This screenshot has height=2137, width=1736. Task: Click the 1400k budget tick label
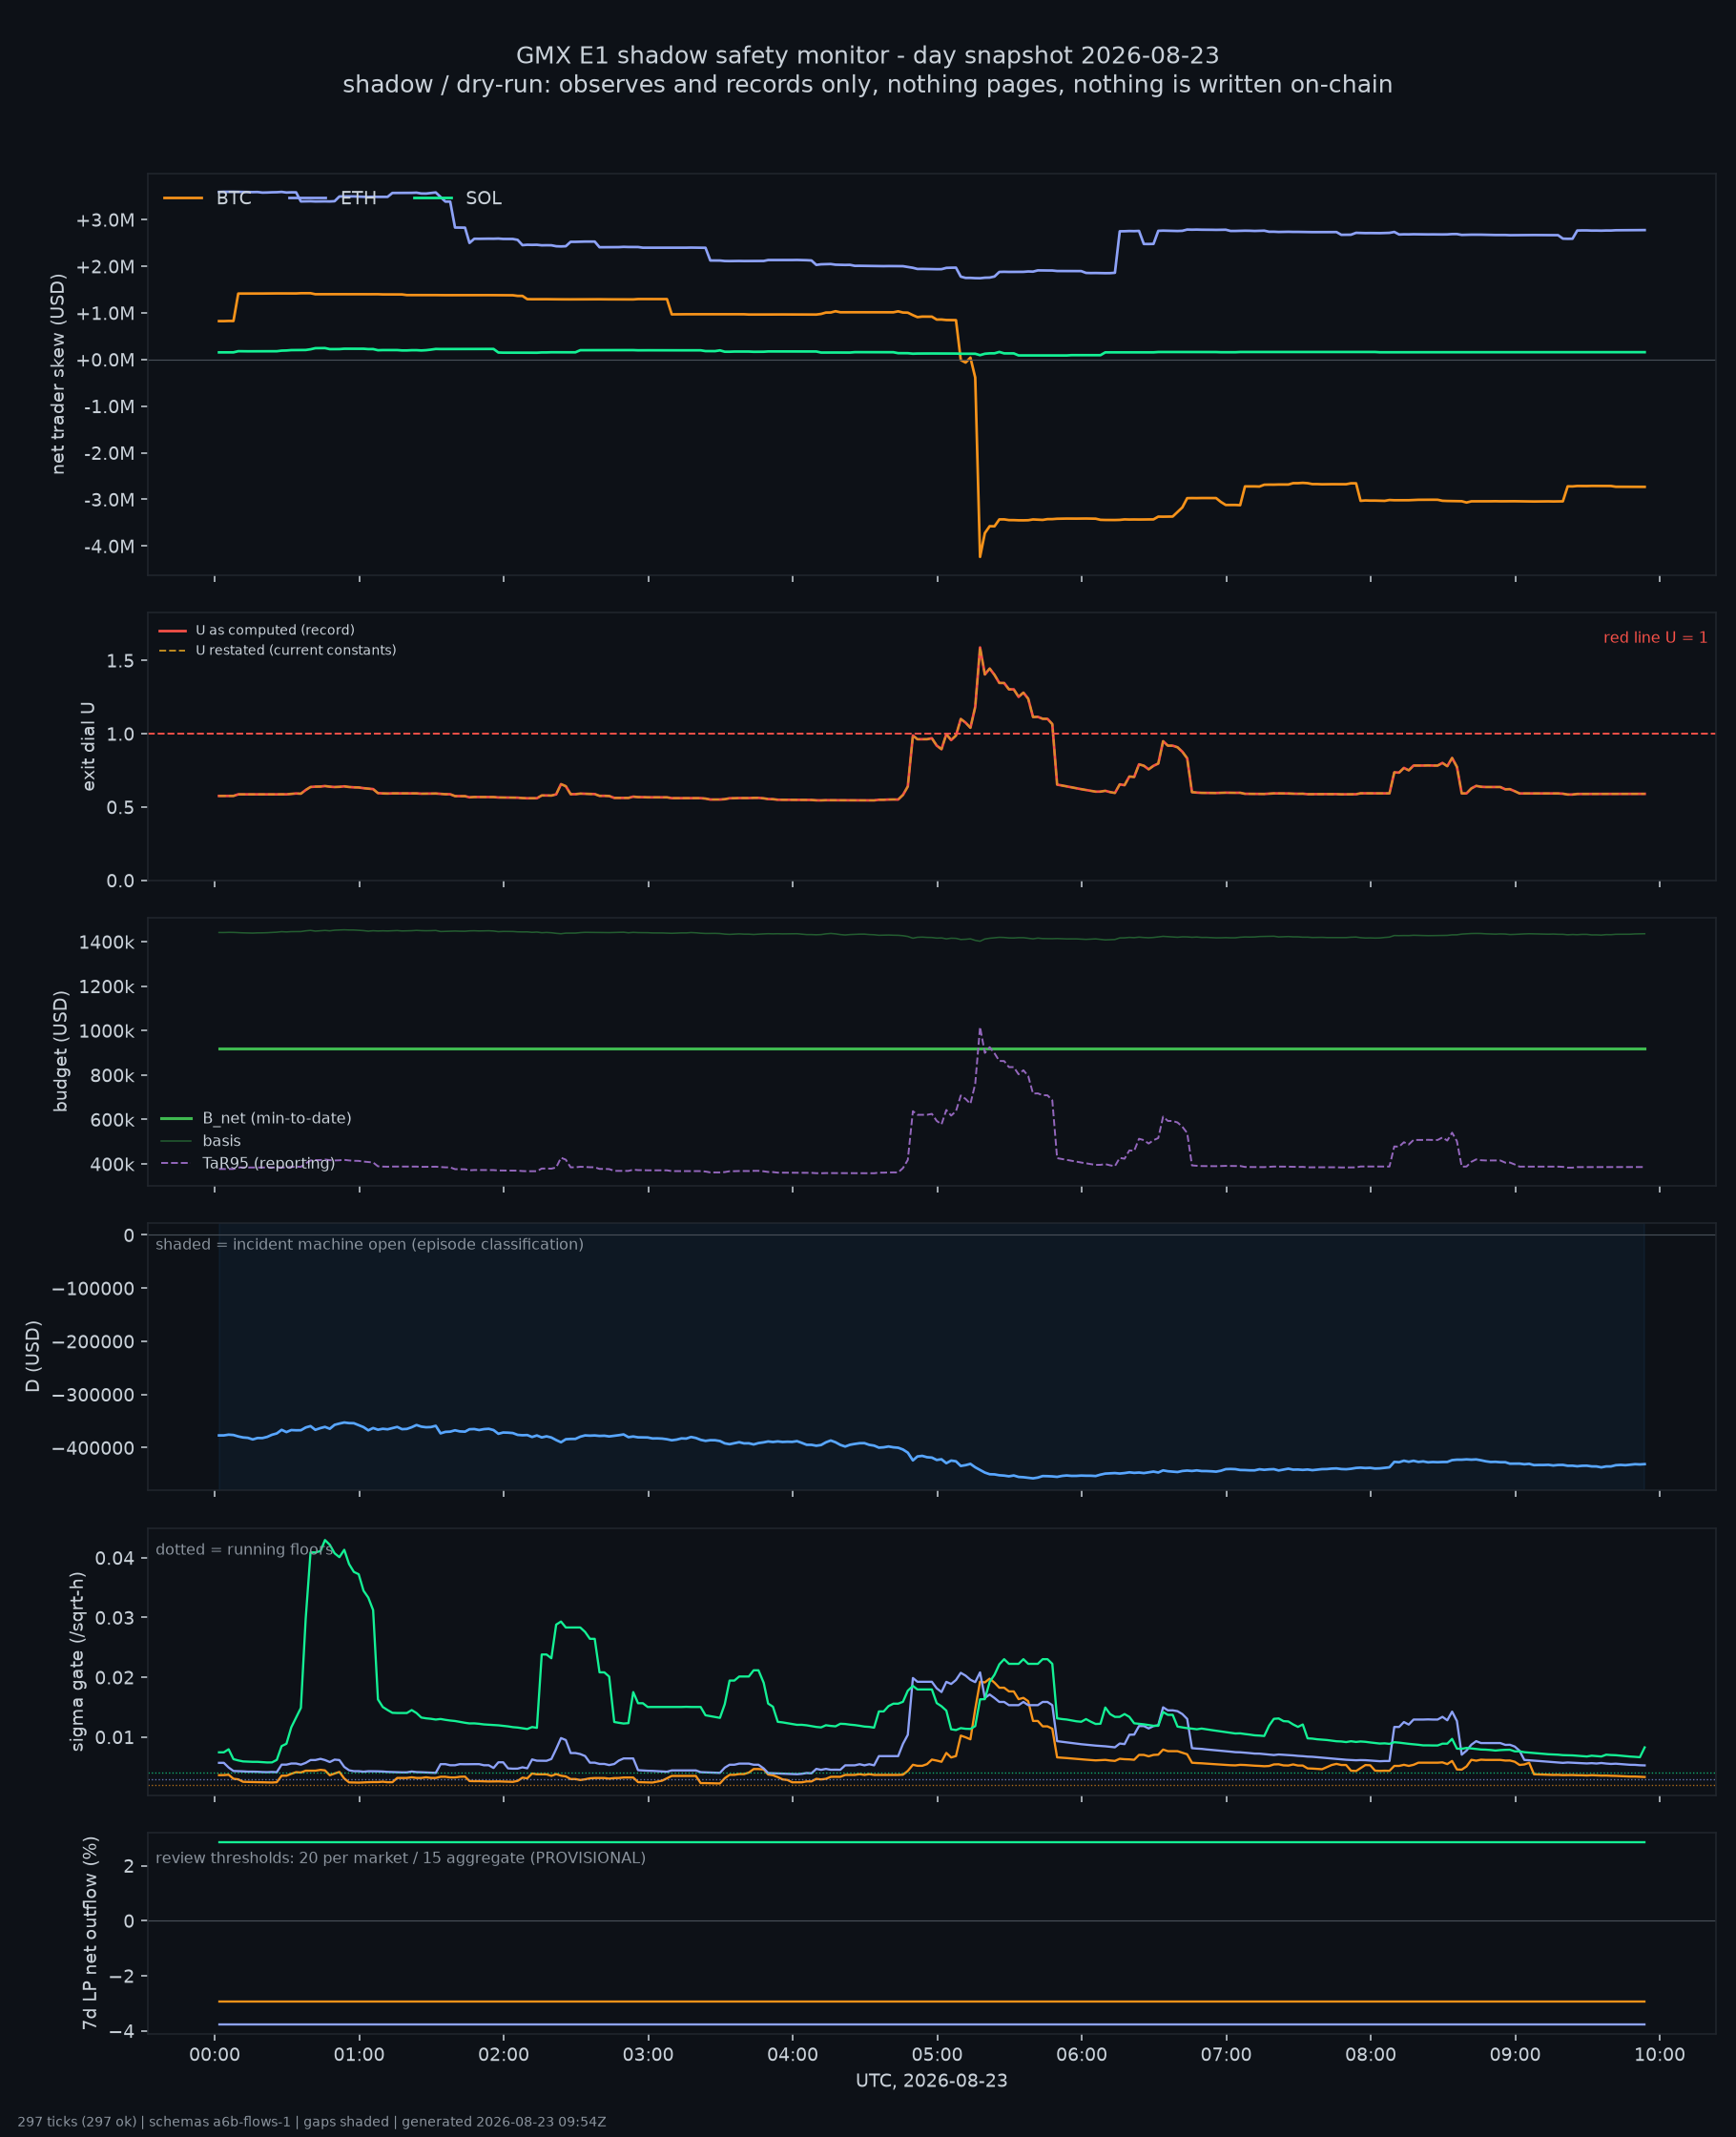106,942
